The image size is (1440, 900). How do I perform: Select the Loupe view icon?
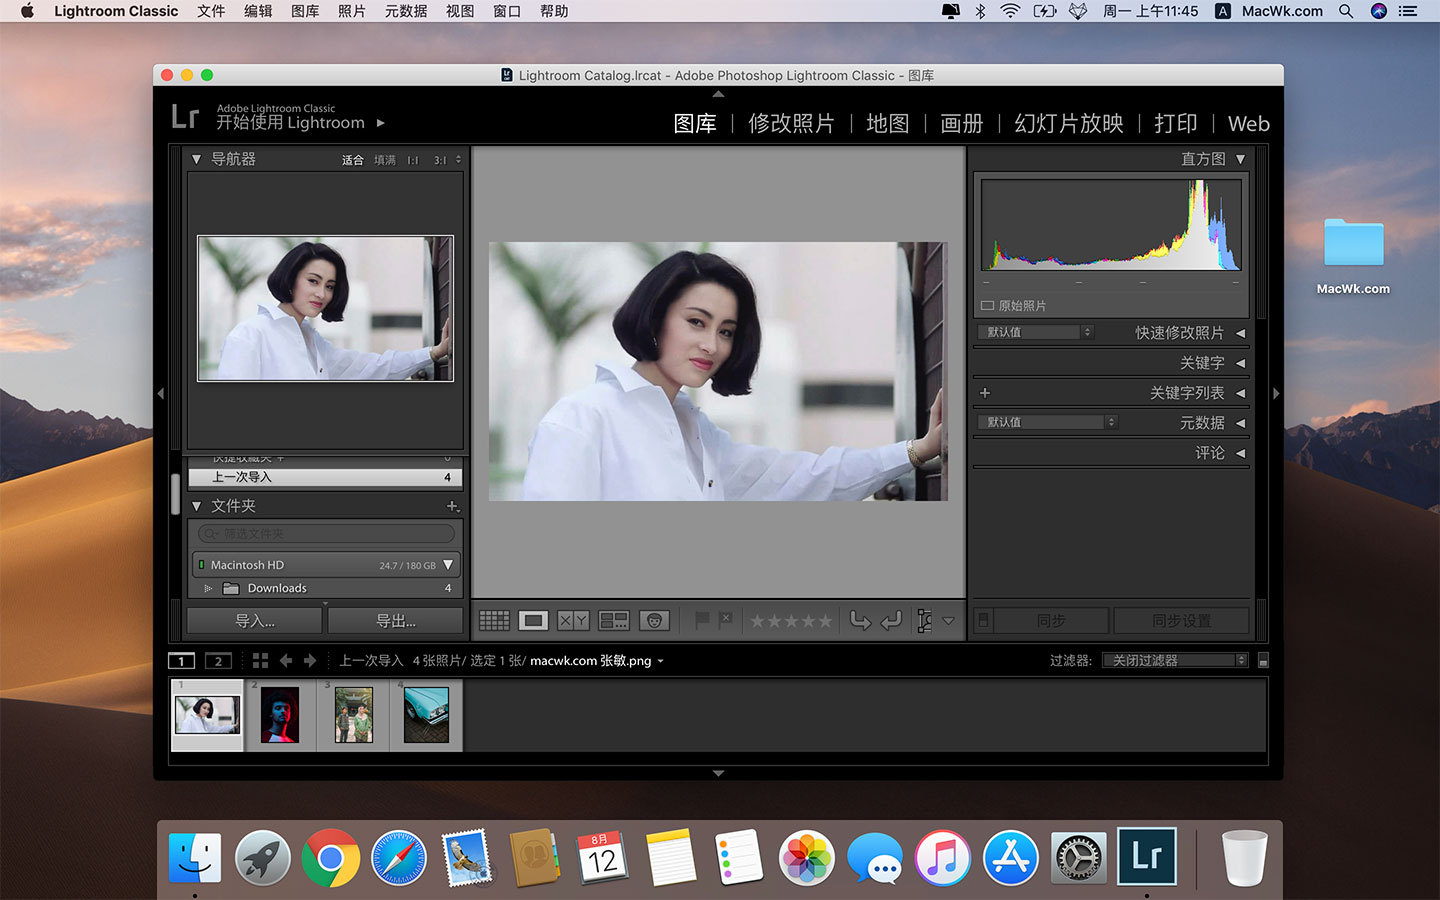[533, 621]
